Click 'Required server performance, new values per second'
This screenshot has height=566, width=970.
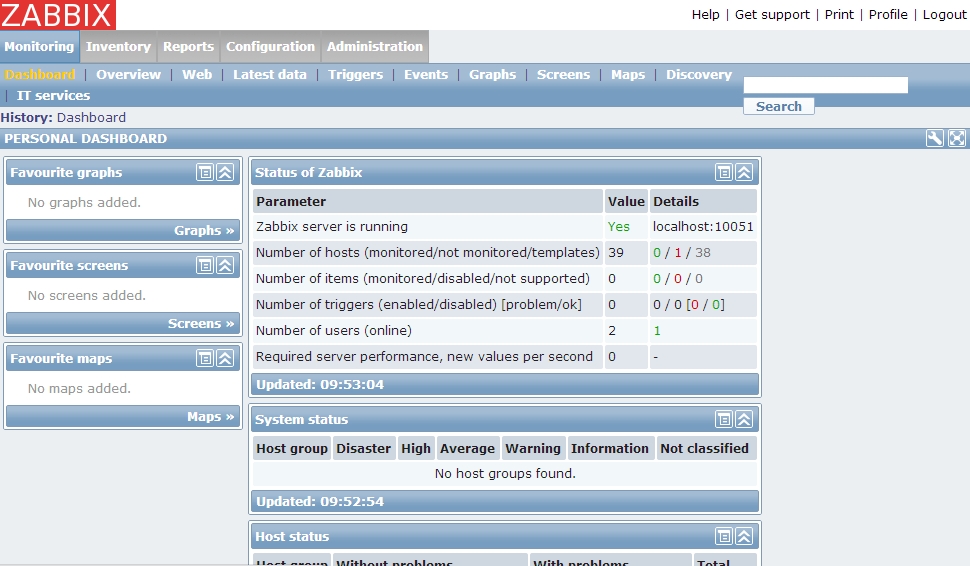pyautogui.click(x=424, y=356)
